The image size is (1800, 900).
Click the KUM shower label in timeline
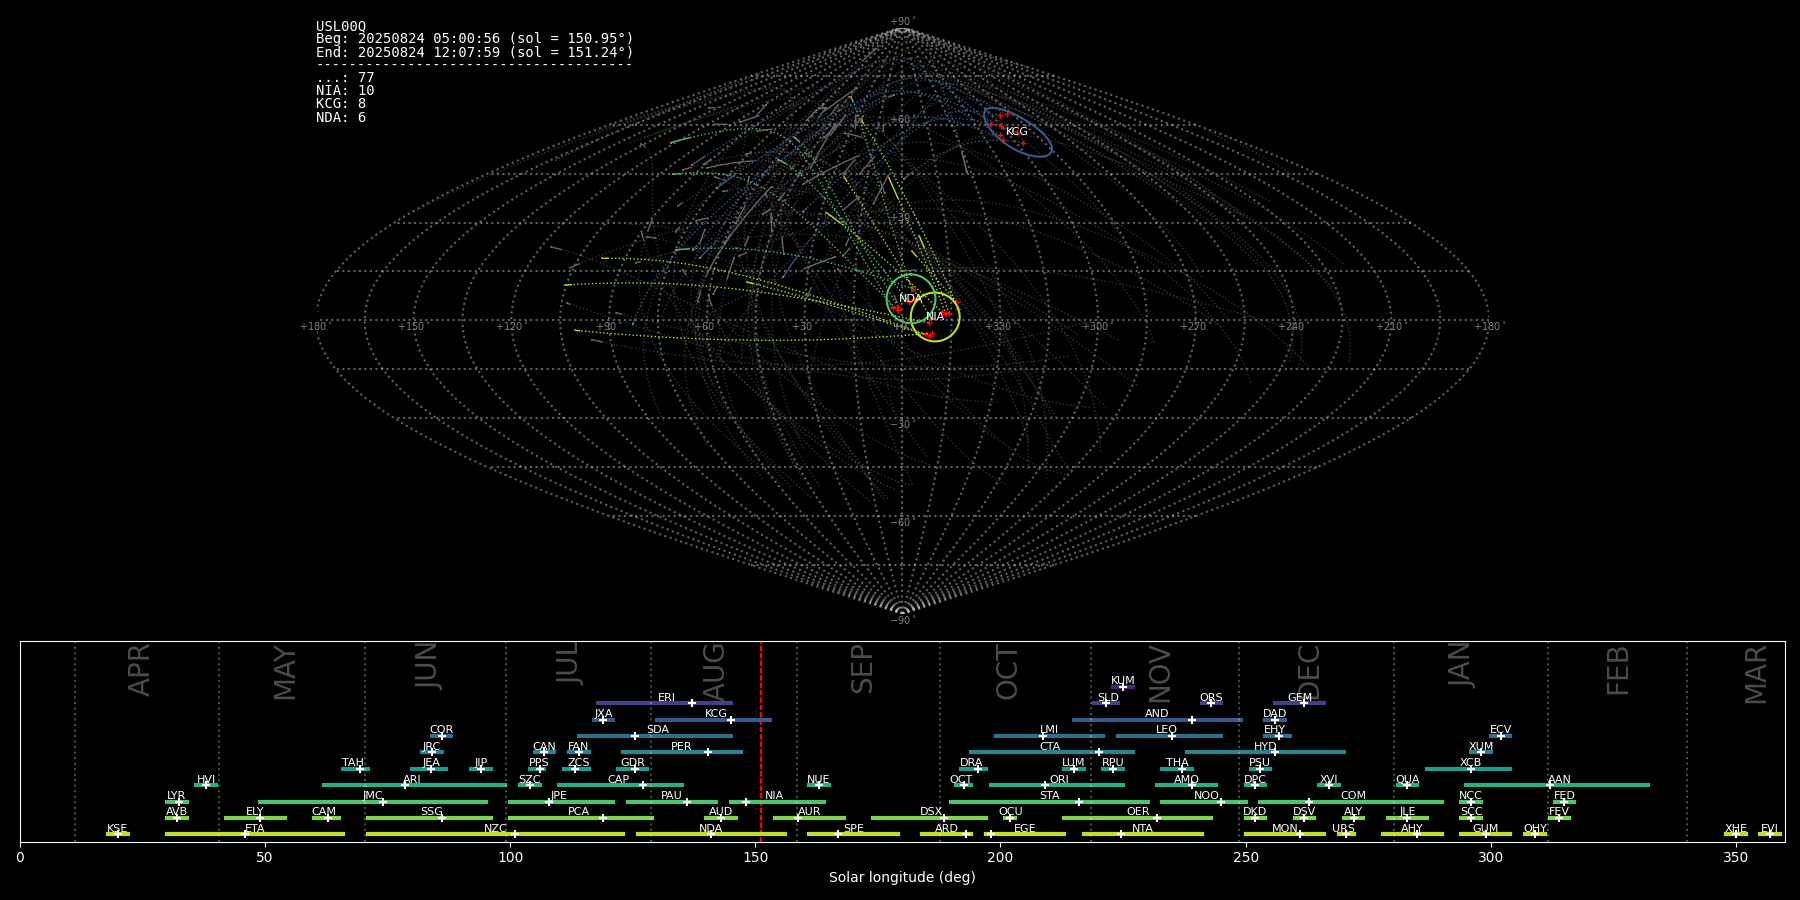coord(1123,681)
